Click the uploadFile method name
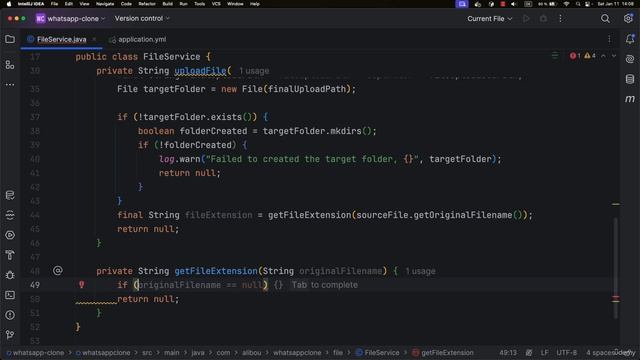640x360 pixels. tap(200, 71)
